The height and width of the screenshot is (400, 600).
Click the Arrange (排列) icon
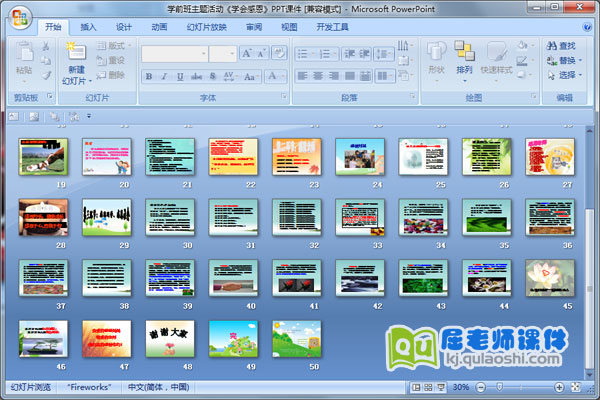(x=464, y=53)
